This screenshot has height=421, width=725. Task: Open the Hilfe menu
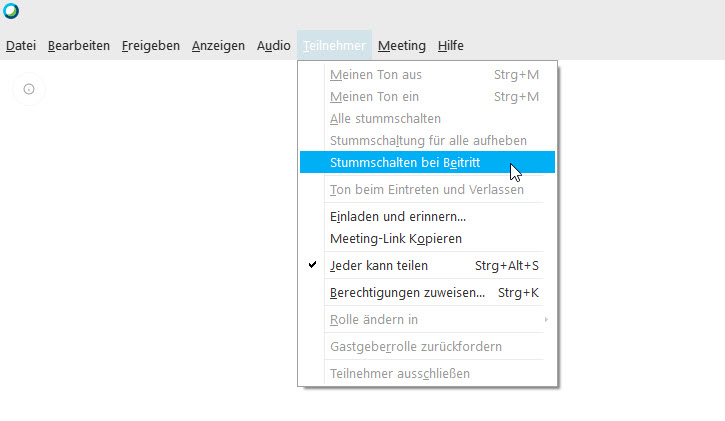[x=451, y=45]
